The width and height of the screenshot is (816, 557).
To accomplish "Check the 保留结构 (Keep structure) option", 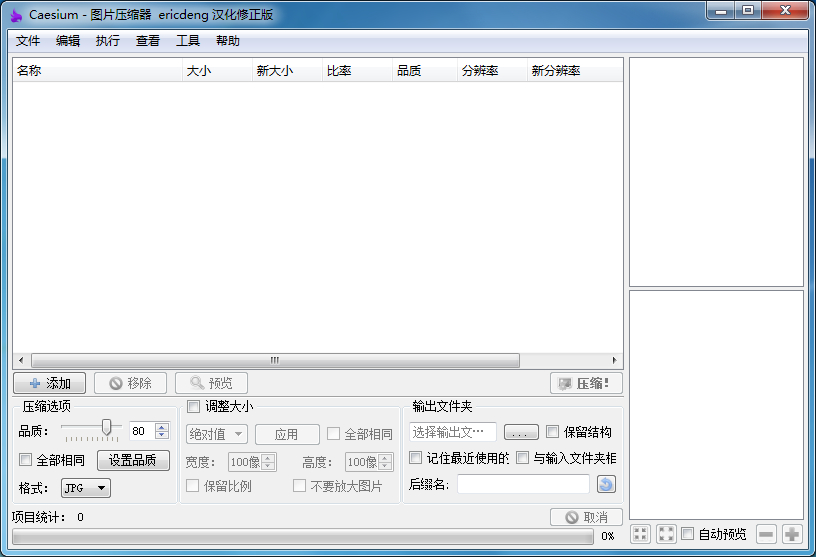I will click(x=553, y=432).
